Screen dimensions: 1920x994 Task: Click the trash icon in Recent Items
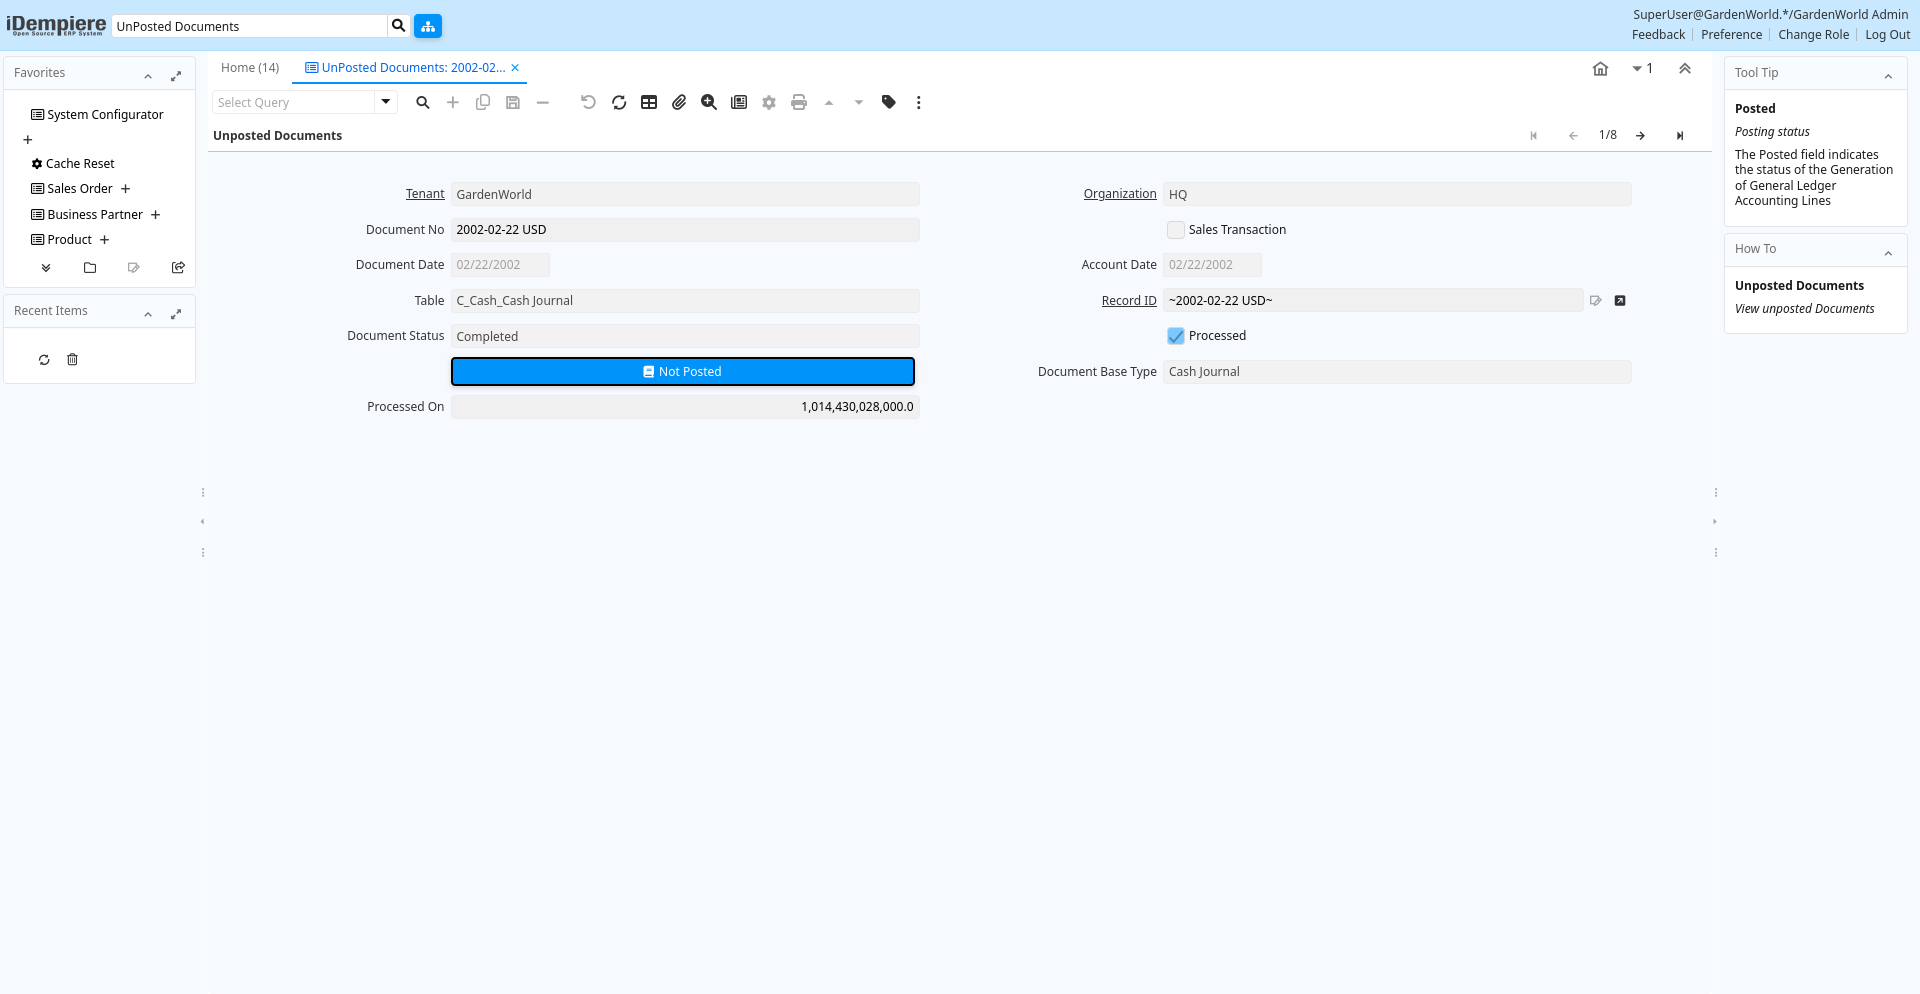tap(72, 360)
